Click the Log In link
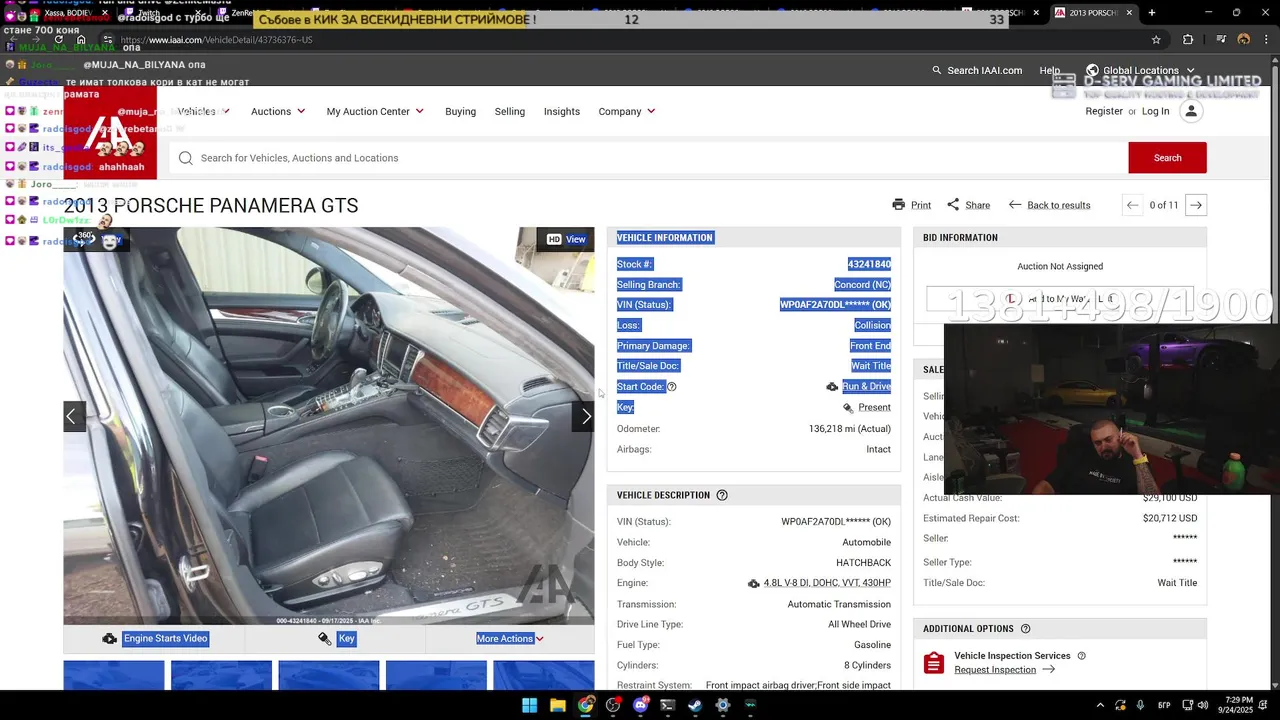Viewport: 1280px width, 720px height. tap(1155, 111)
